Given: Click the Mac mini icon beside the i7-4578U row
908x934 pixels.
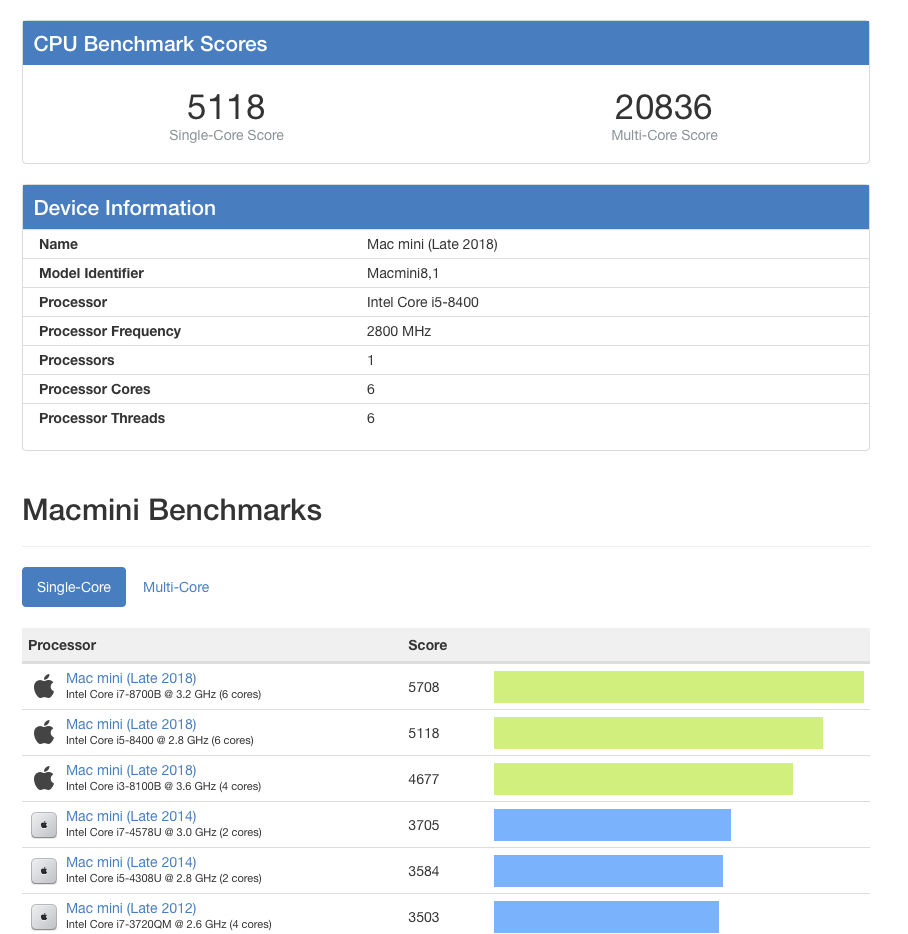Looking at the screenshot, I should pos(44,825).
